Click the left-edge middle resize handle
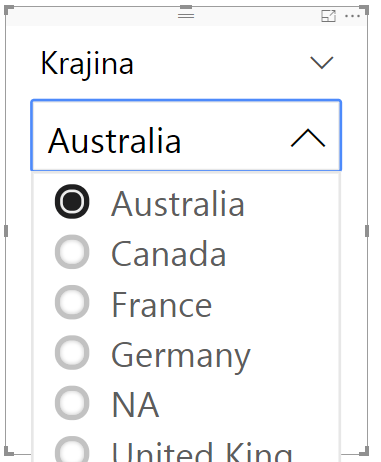381x462 pixels. (x=6, y=231)
